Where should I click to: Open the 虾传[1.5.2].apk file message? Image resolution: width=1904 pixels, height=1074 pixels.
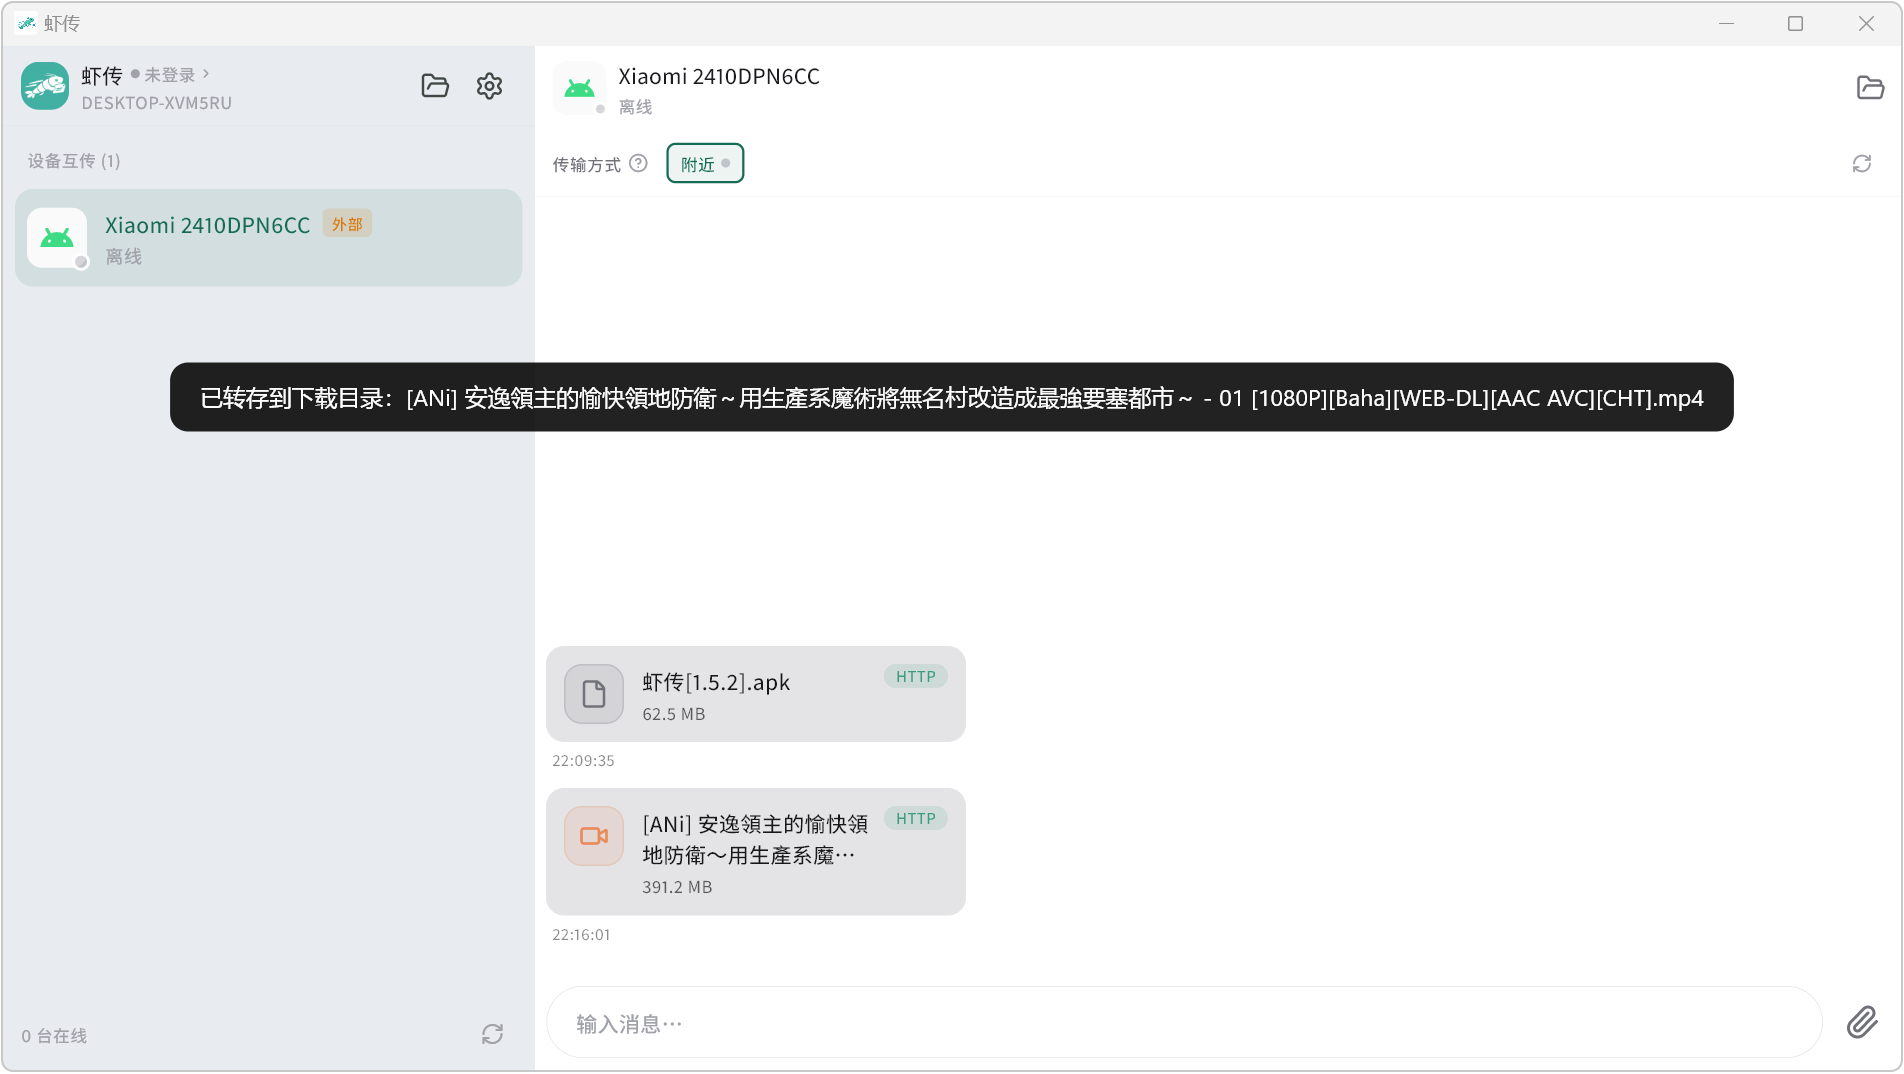click(755, 694)
